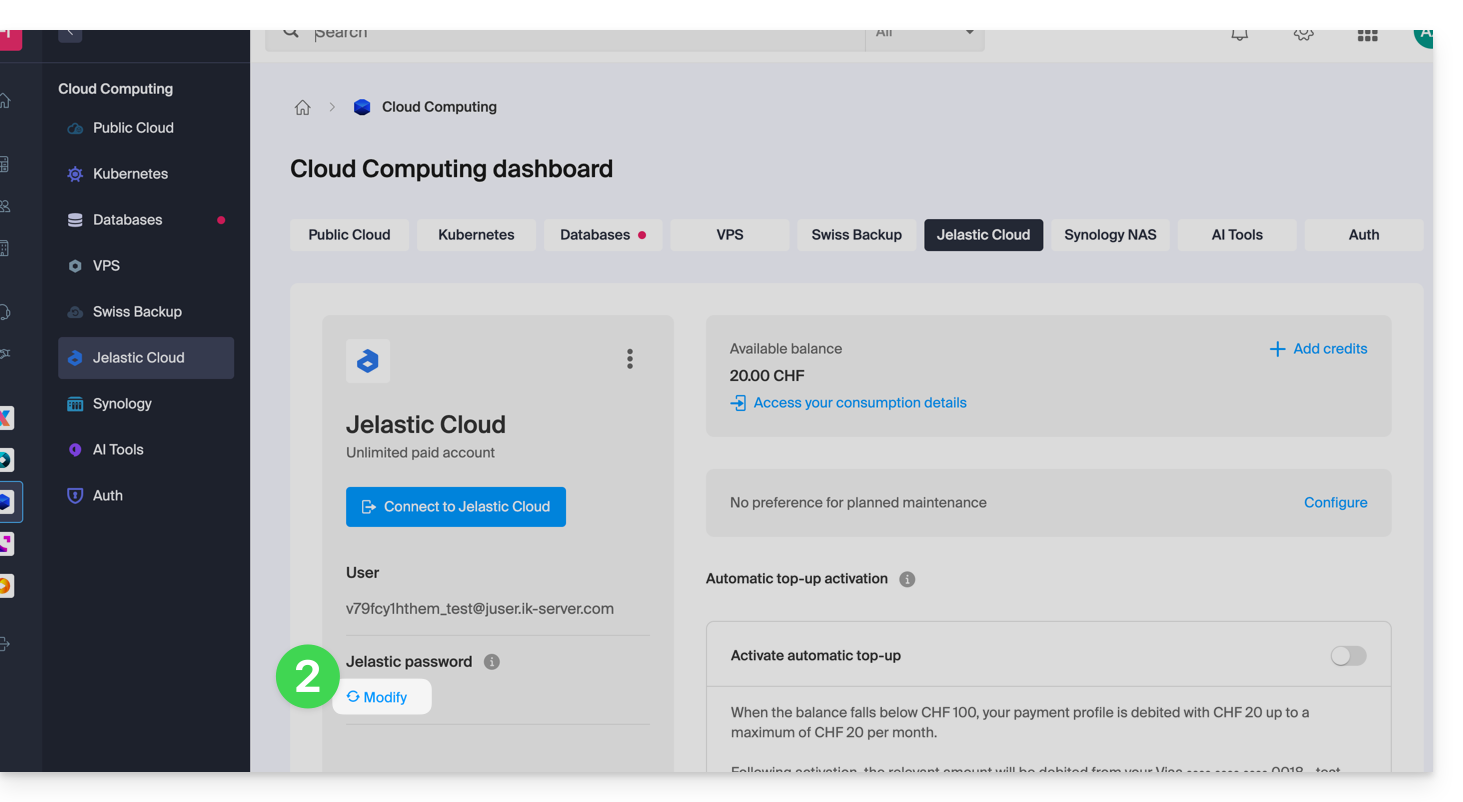Select the Kubernetes tab

[x=476, y=235]
